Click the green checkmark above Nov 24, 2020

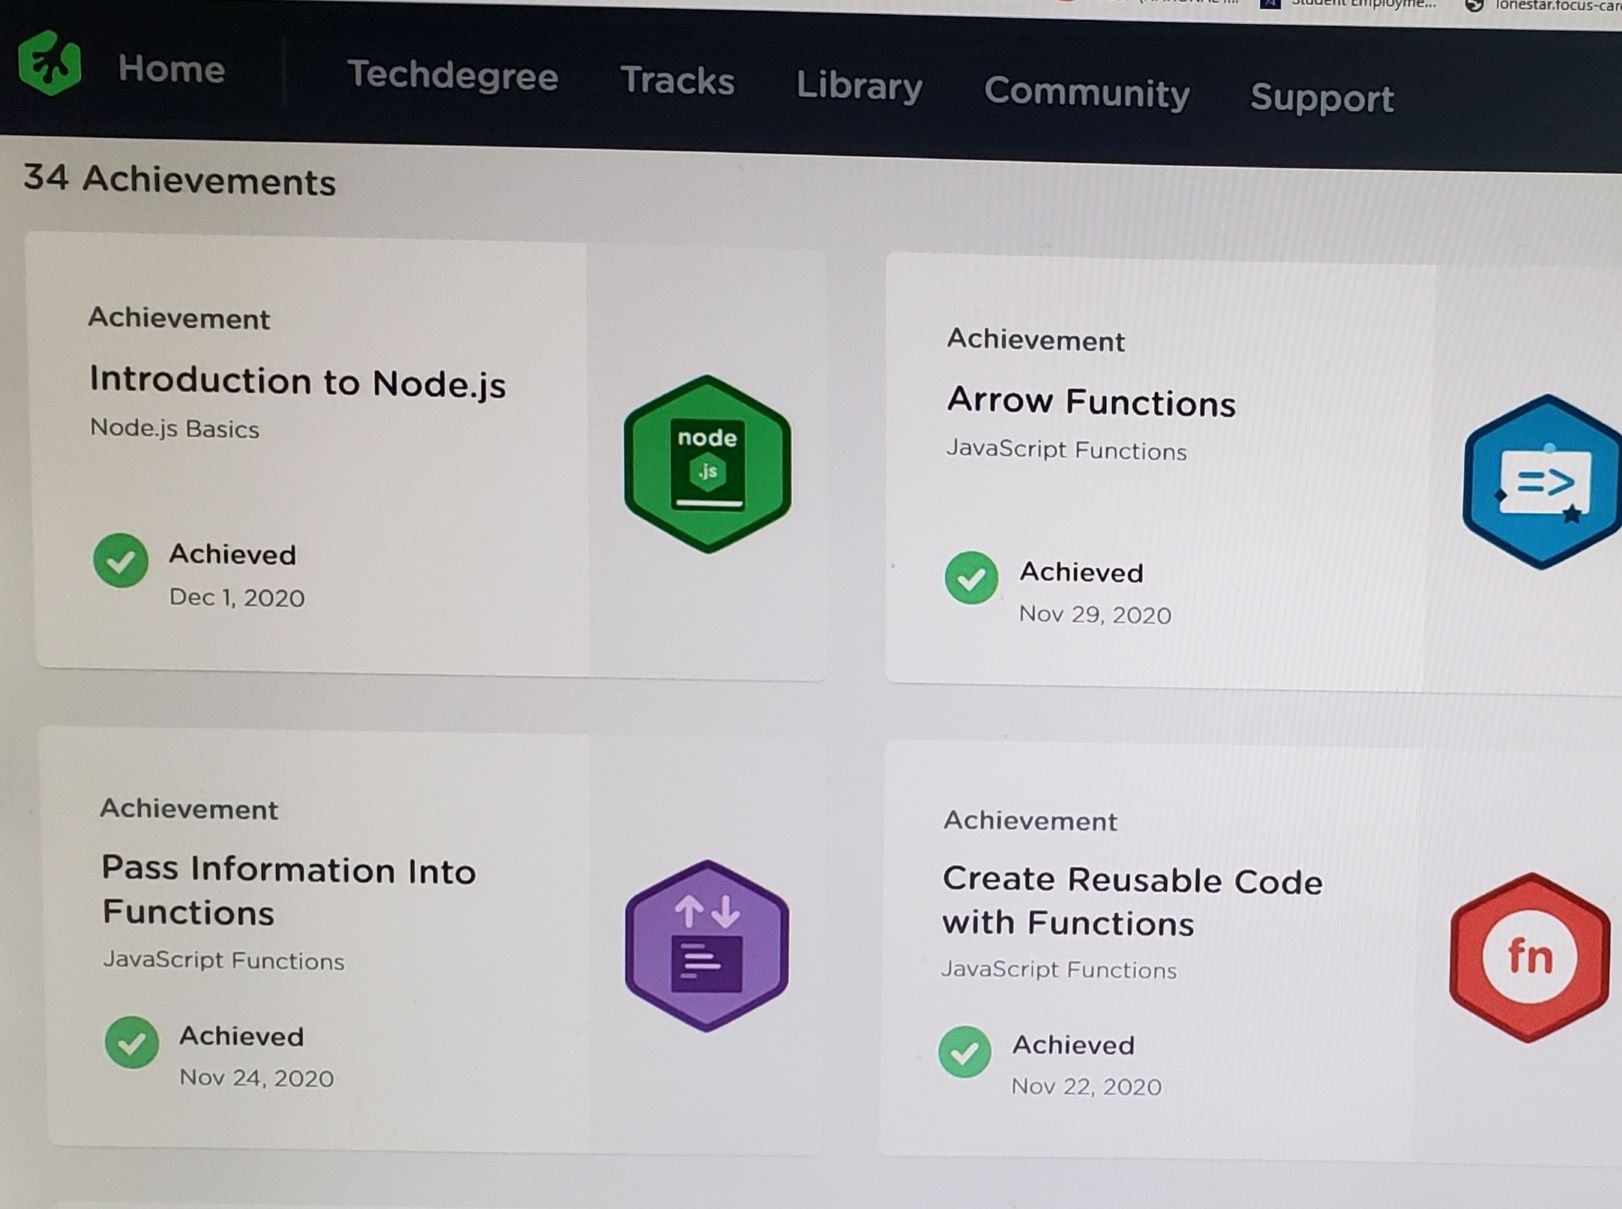pyautogui.click(x=132, y=1042)
